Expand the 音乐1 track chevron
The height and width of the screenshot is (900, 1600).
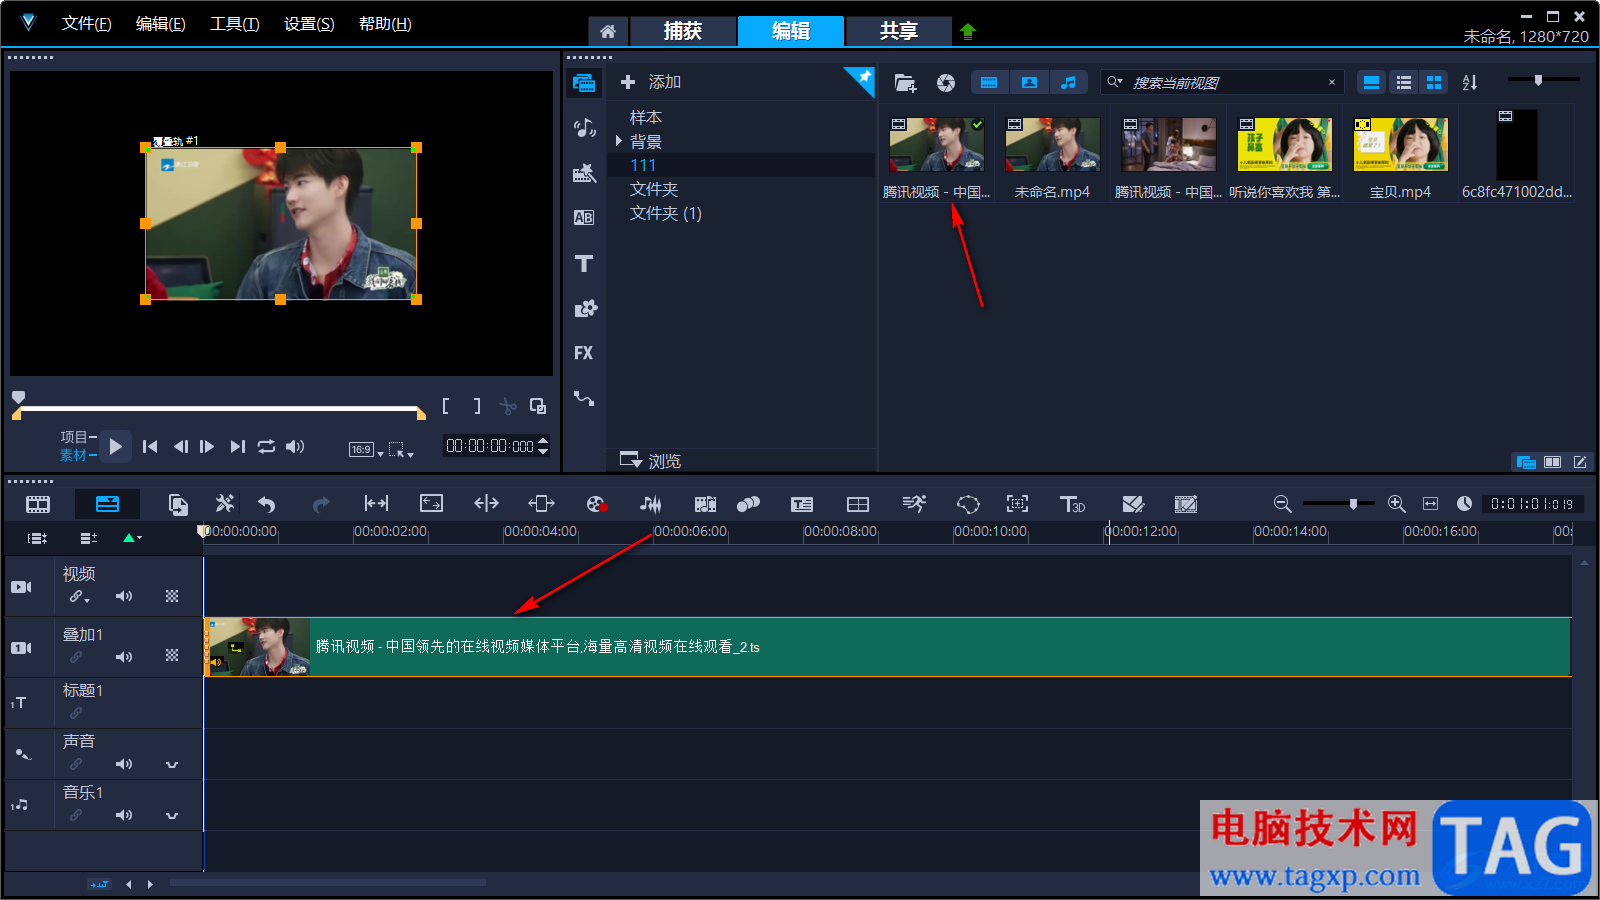point(172,816)
